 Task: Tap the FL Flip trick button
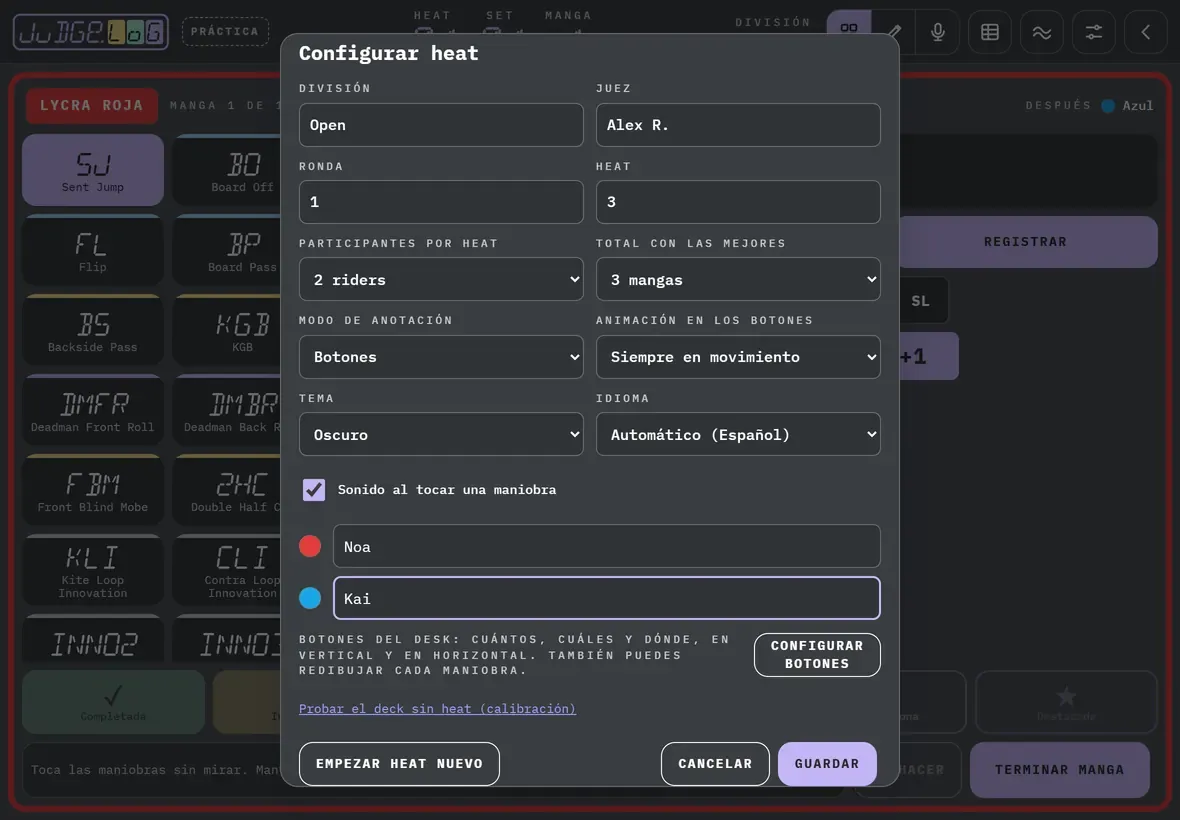[x=93, y=251]
